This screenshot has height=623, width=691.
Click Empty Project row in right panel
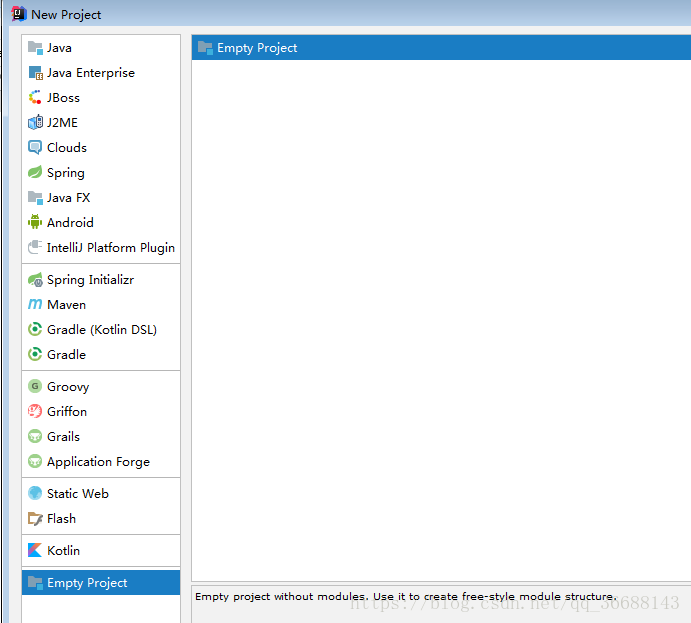click(441, 48)
